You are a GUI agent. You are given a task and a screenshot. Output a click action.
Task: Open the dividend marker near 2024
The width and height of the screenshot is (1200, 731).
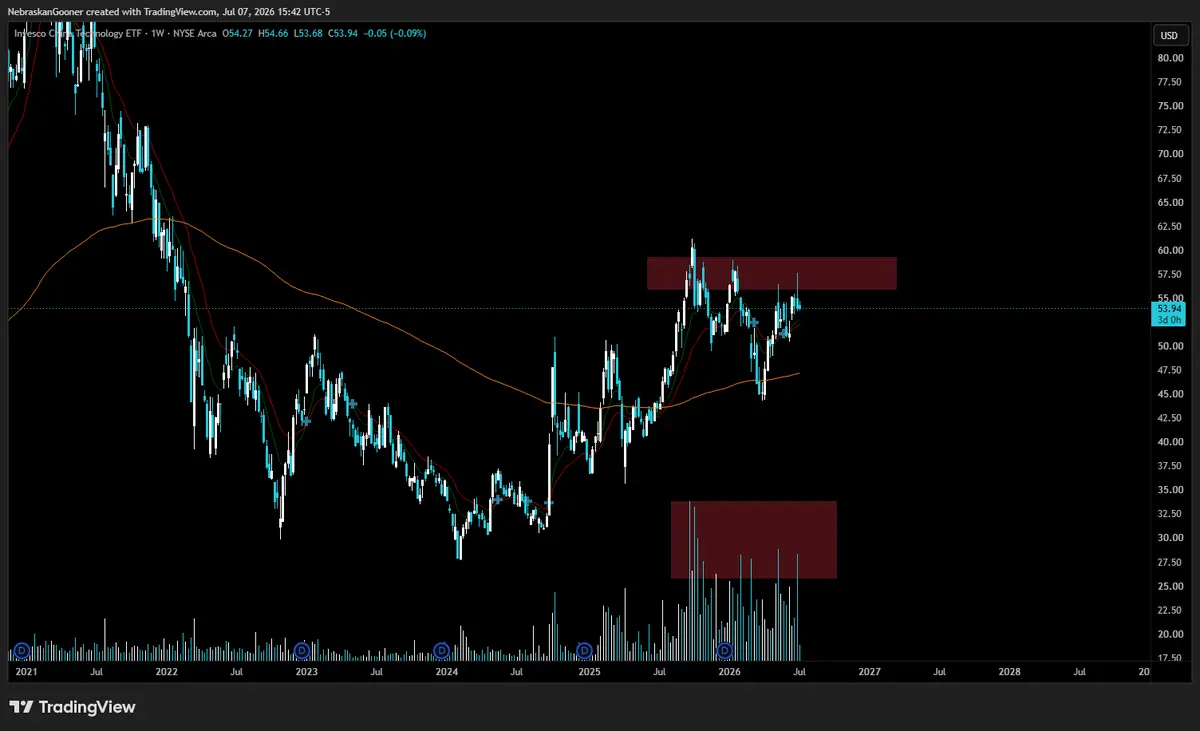point(443,651)
